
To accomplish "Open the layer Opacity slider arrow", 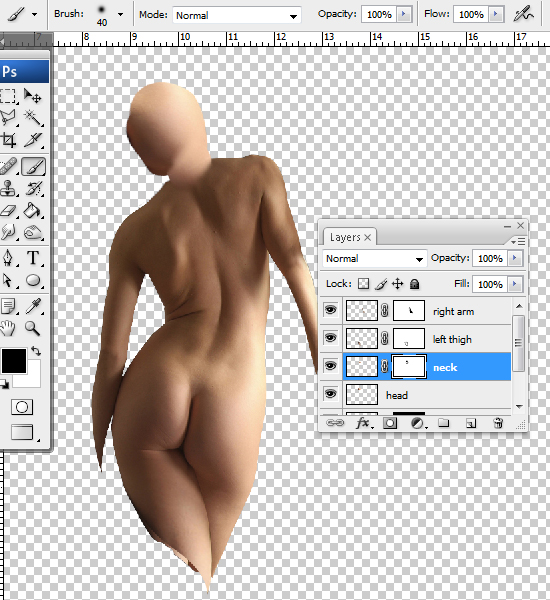I will pyautogui.click(x=515, y=258).
